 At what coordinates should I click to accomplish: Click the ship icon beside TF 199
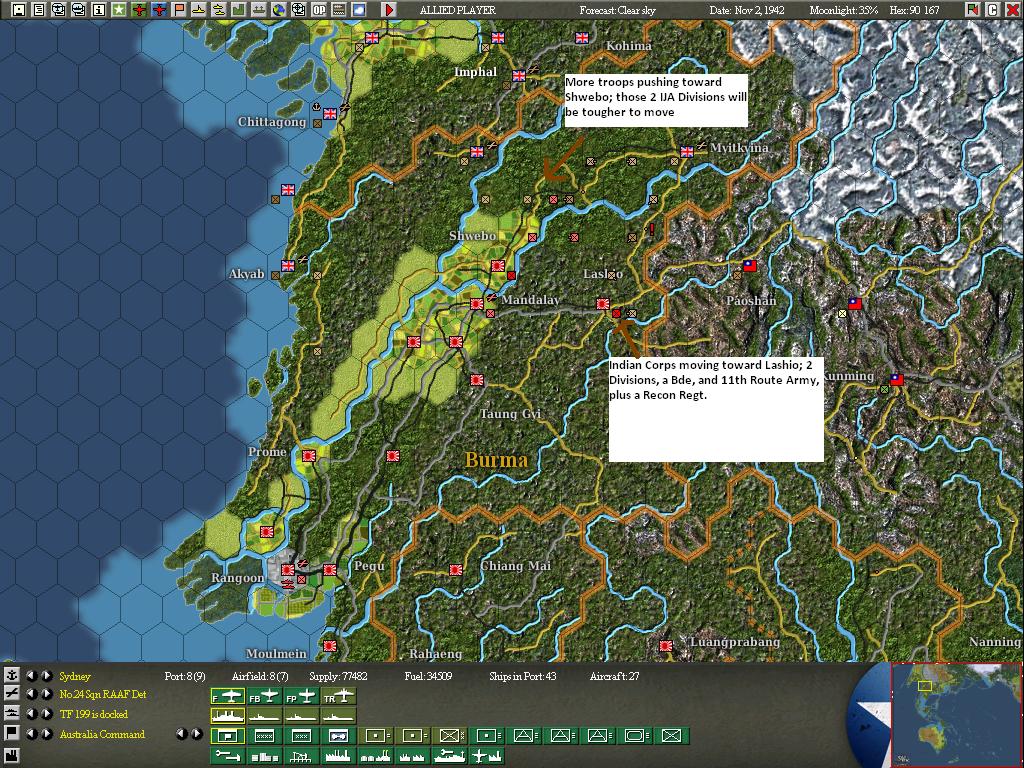pyautogui.click(x=12, y=714)
